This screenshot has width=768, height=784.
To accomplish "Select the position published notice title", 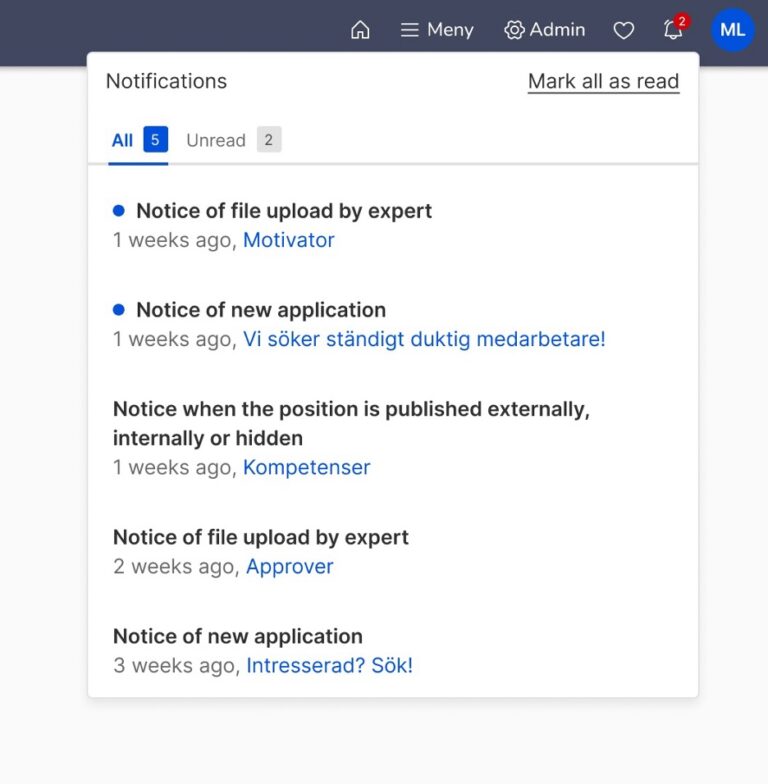I will pyautogui.click(x=351, y=423).
